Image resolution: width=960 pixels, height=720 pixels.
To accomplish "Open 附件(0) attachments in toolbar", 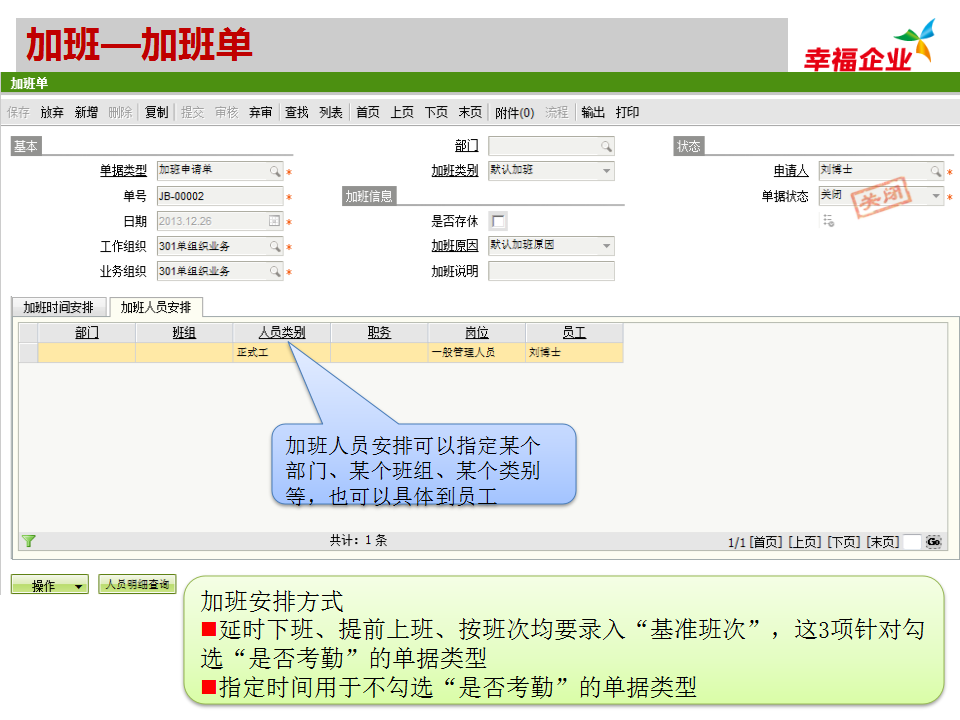I will point(514,112).
